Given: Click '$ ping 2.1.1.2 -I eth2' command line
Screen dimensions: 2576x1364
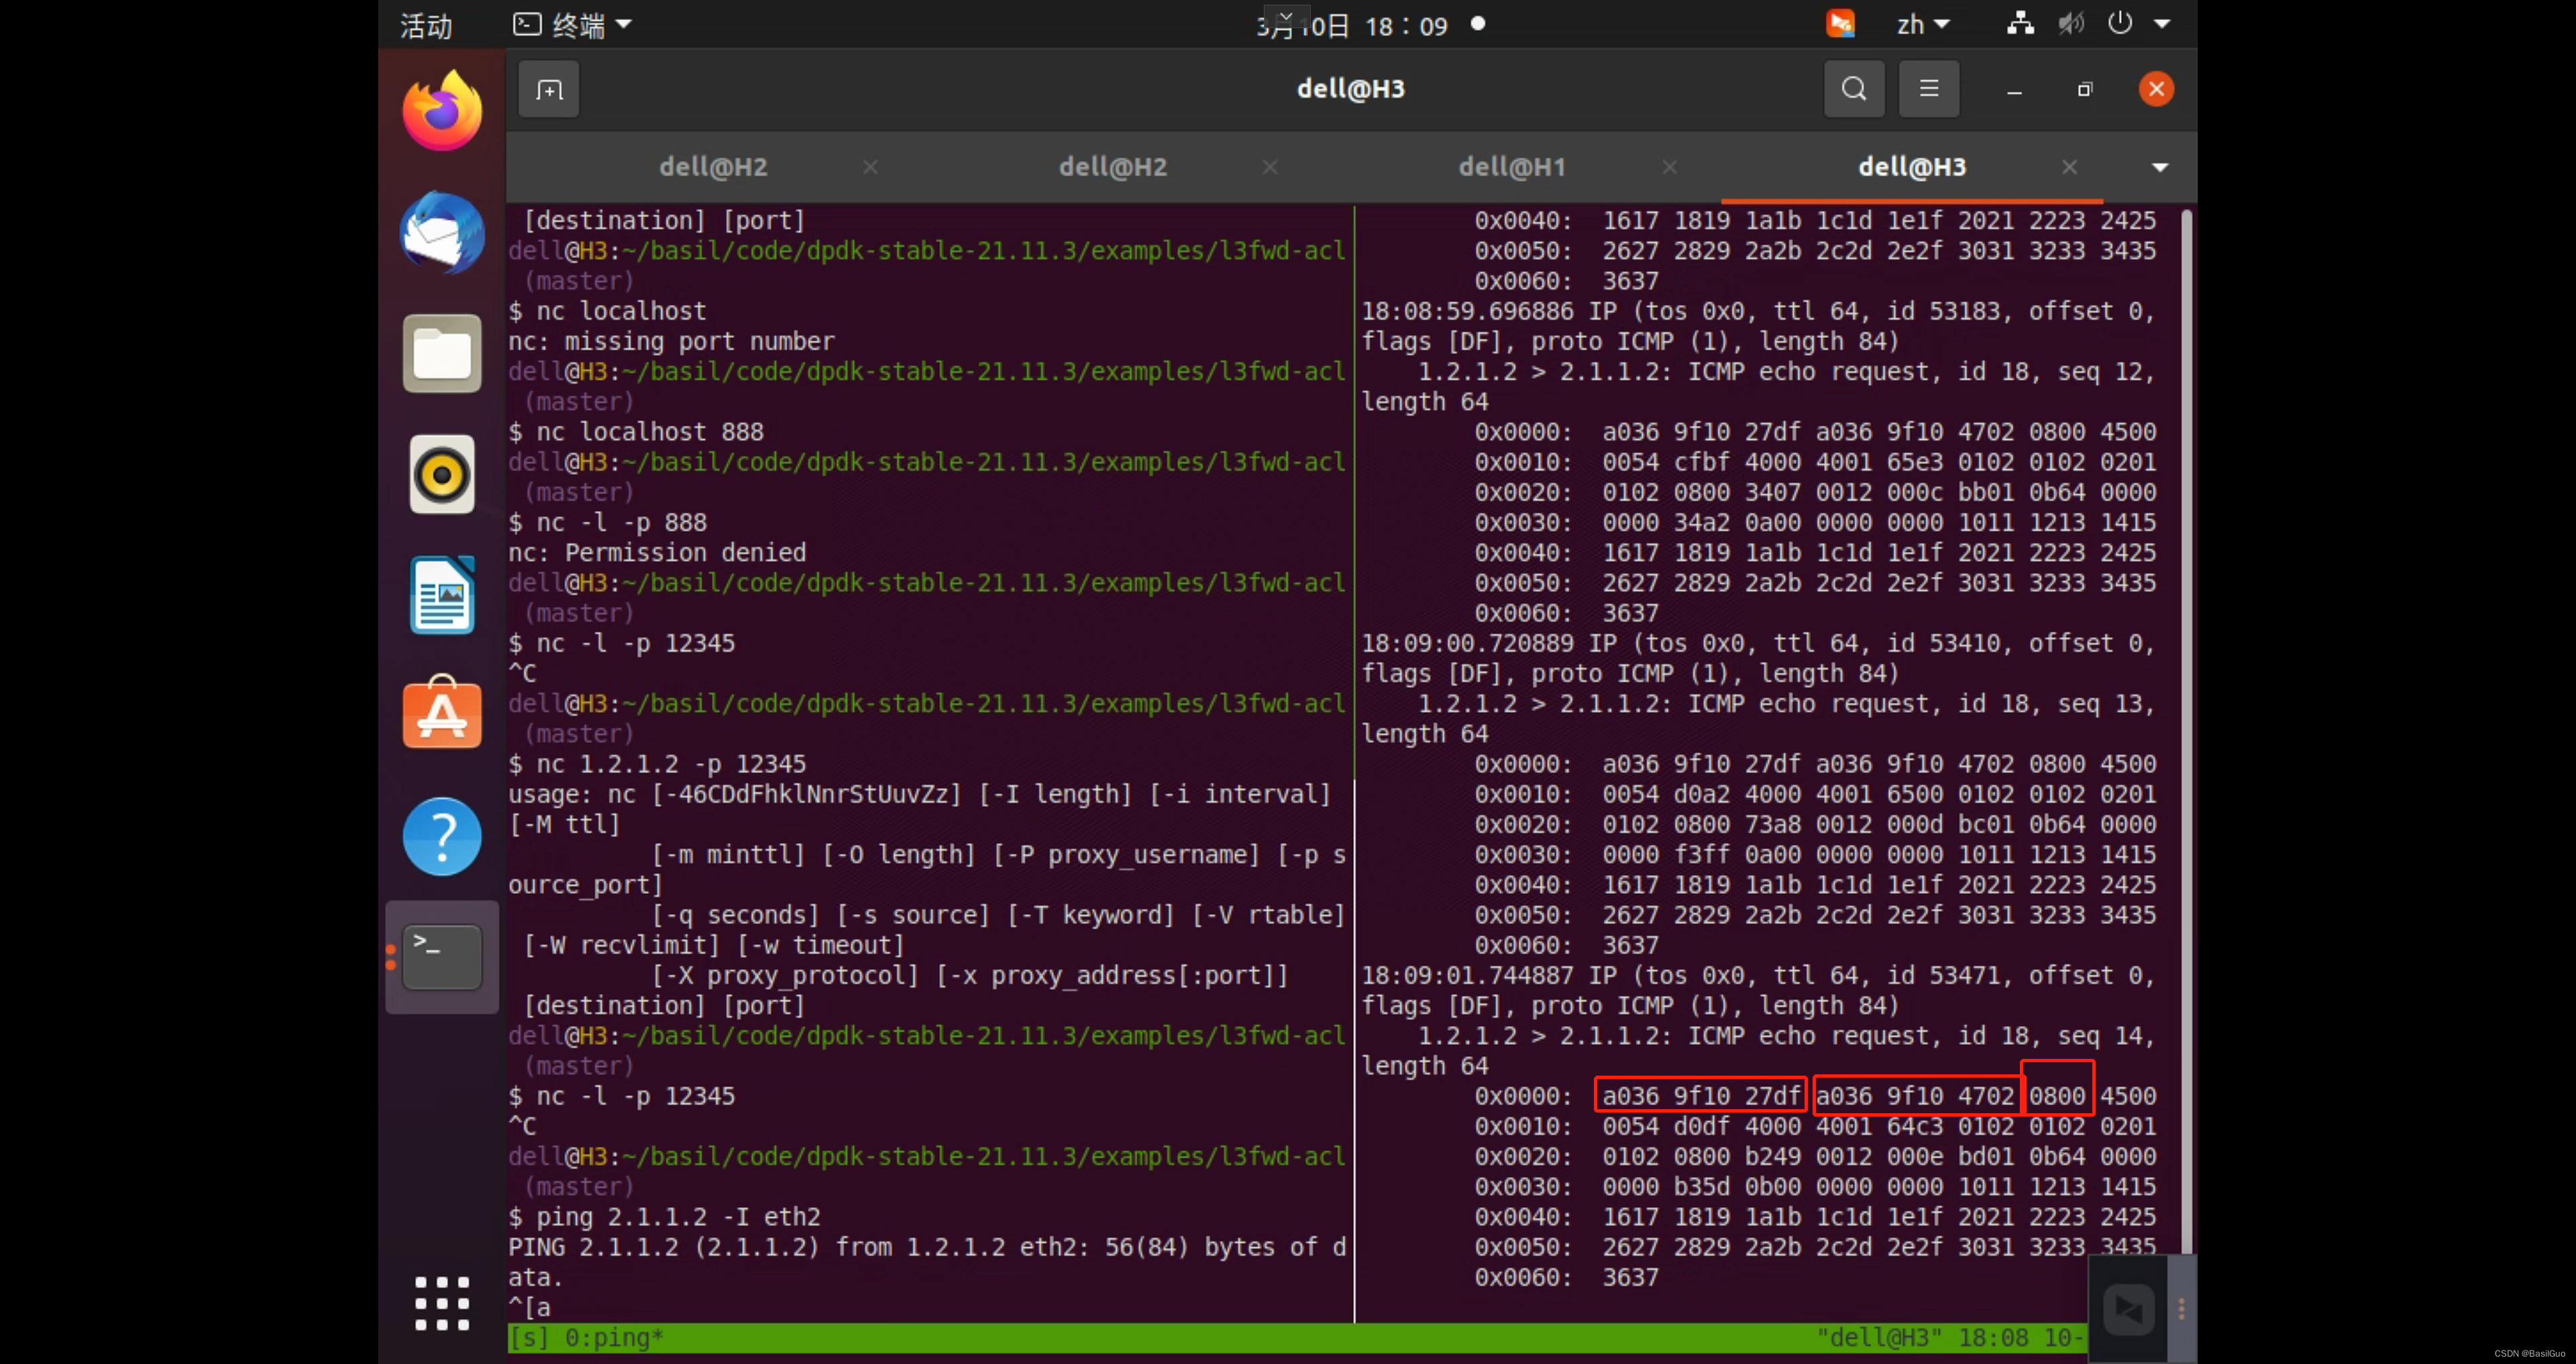Looking at the screenshot, I should (x=664, y=1217).
